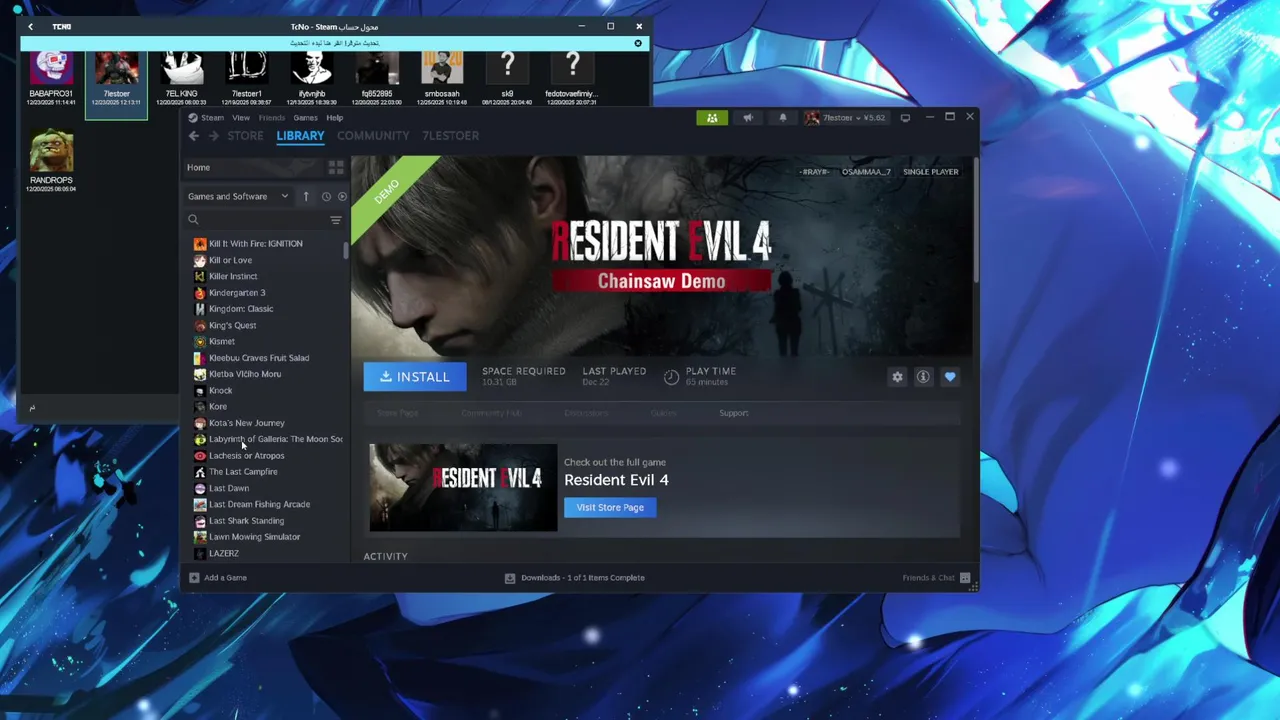
Task: Click the Friends & Chat label
Action: pos(928,578)
